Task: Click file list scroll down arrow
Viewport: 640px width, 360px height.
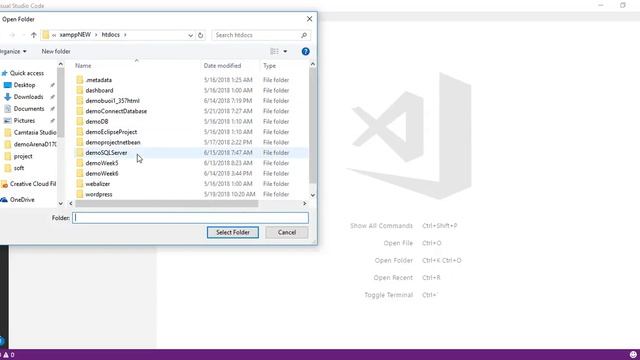Action: point(313,195)
